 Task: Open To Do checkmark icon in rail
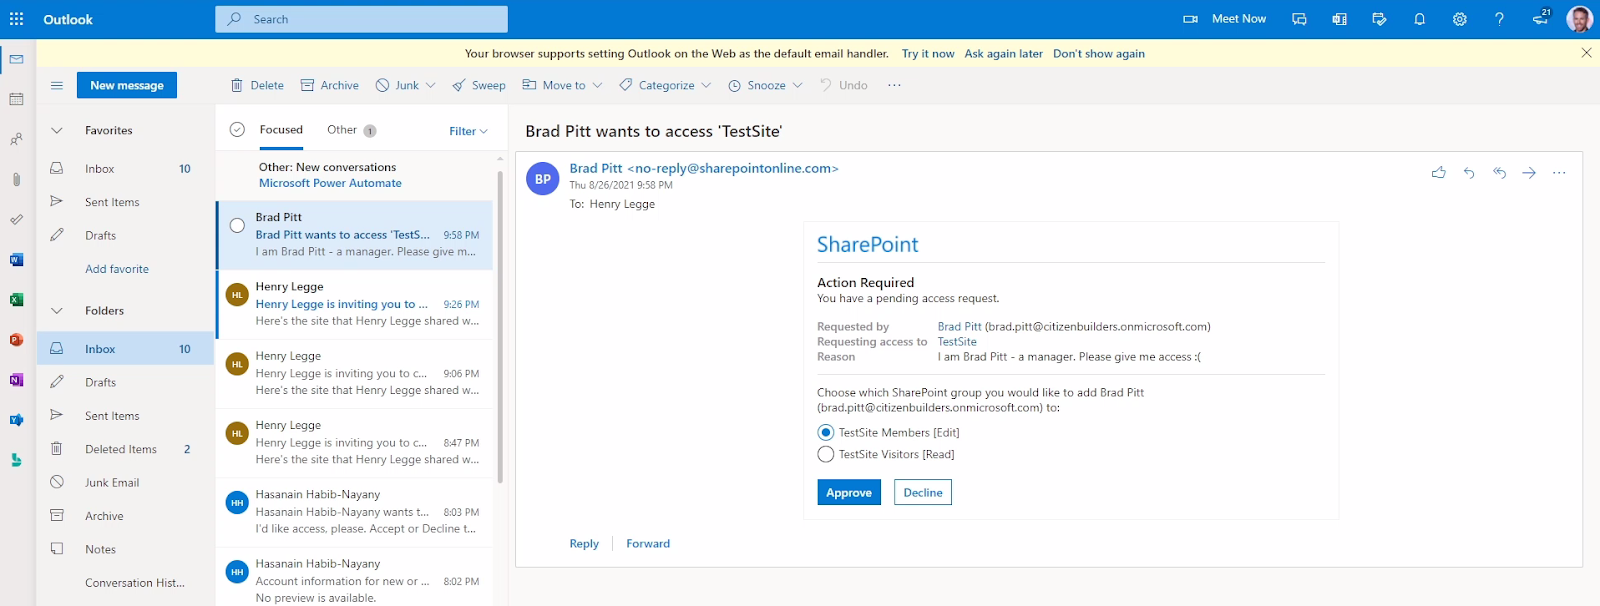(16, 219)
